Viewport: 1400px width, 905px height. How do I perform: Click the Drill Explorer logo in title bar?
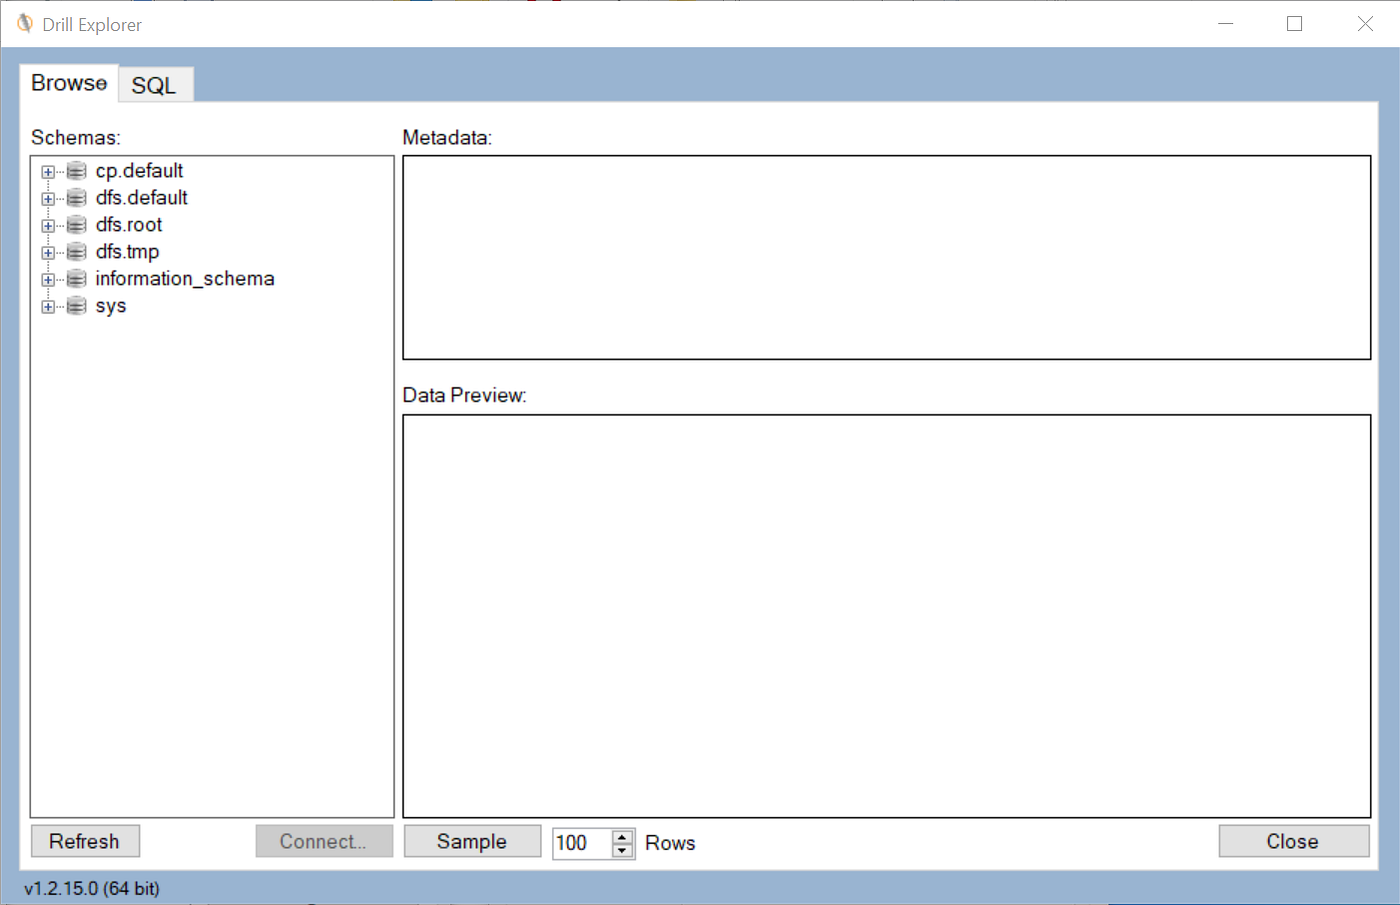27,23
